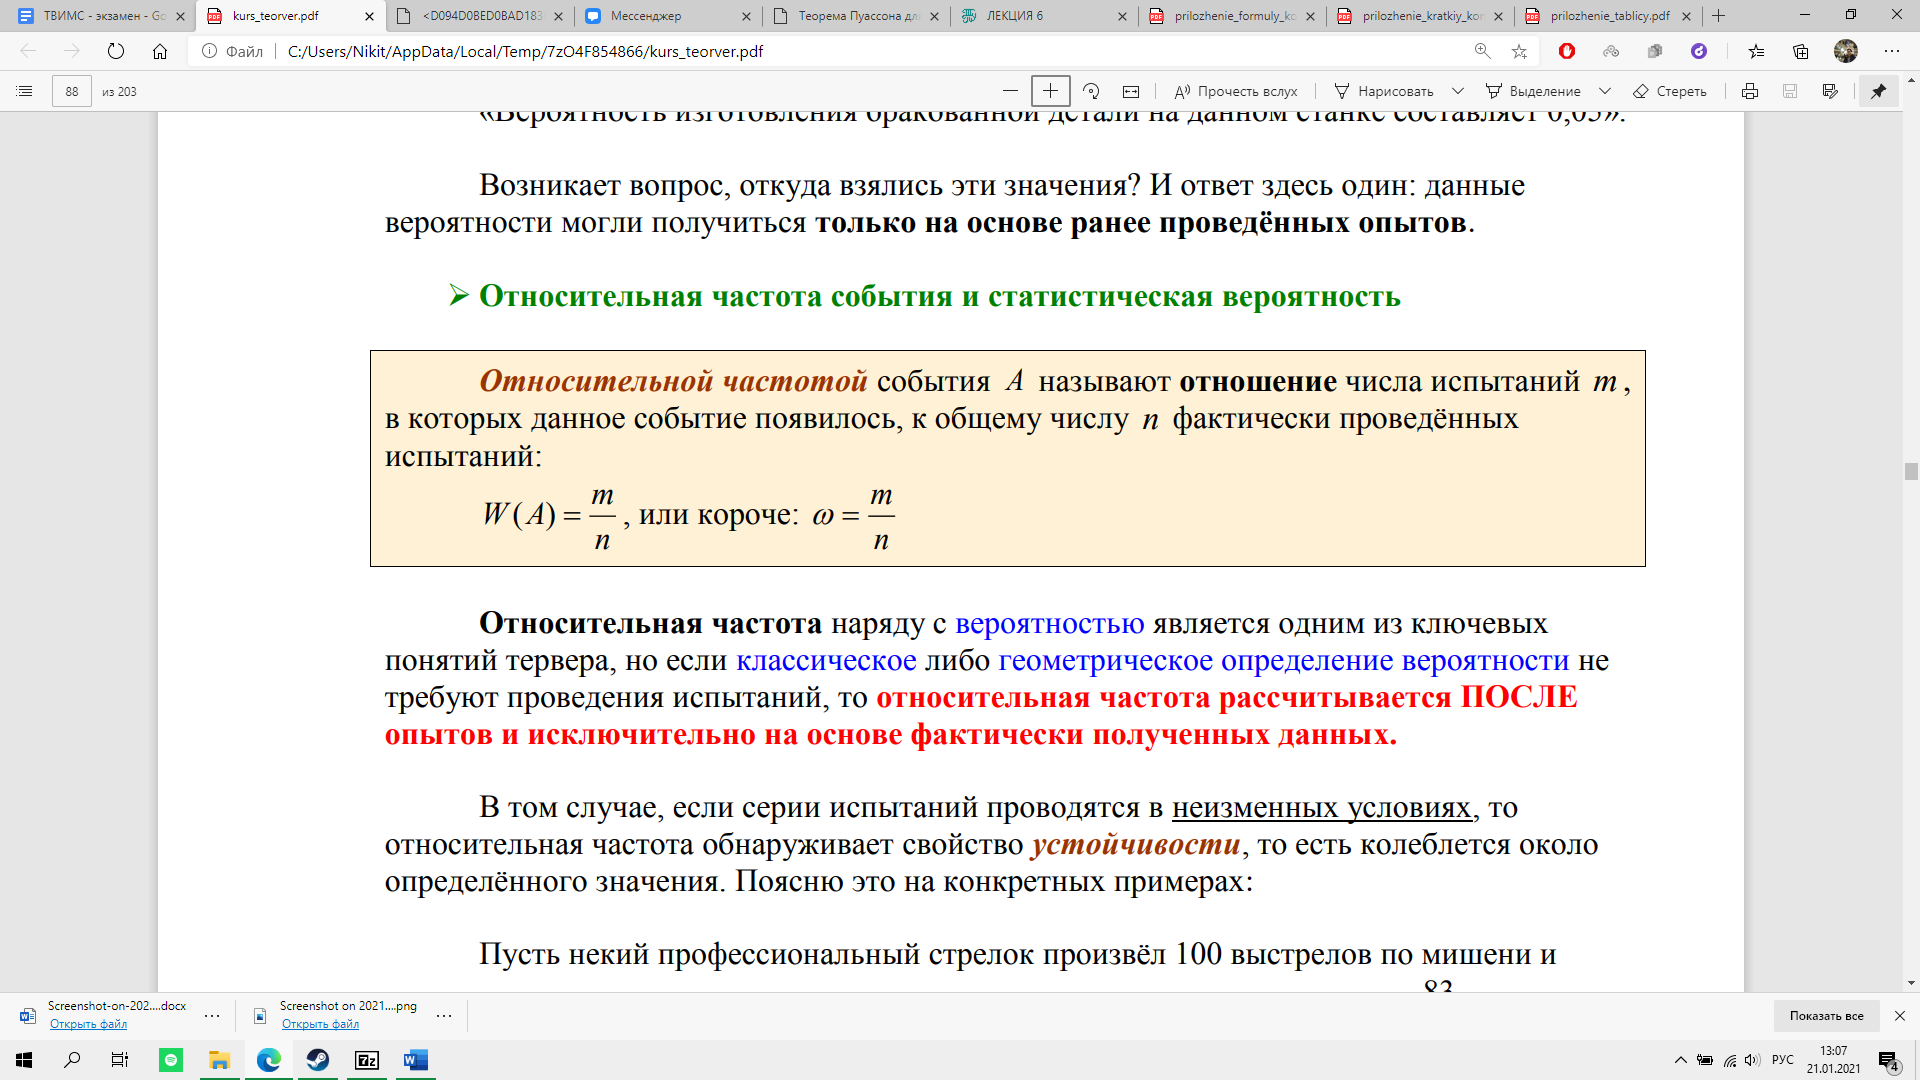1920x1080 pixels.
Task: Click the scroll down arrow on the PDF scrollbar
Action: click(1911, 983)
